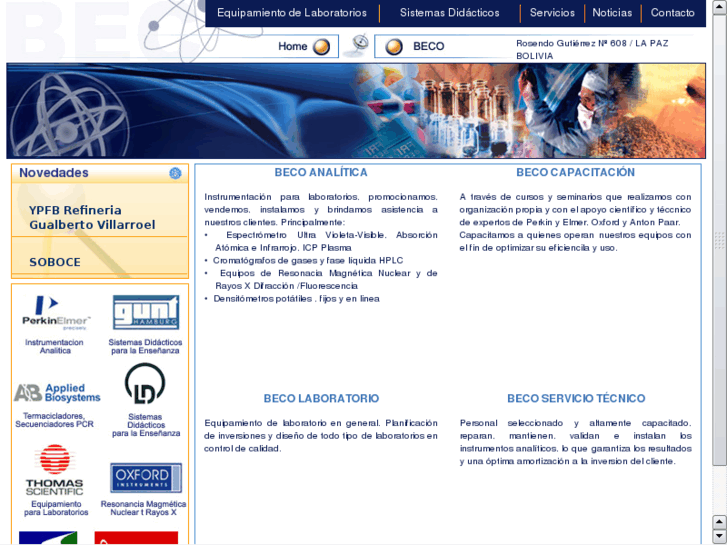Viewport: 727px width, 545px height.
Task: Click the BECO LABORATORIO heading
Action: 321,398
